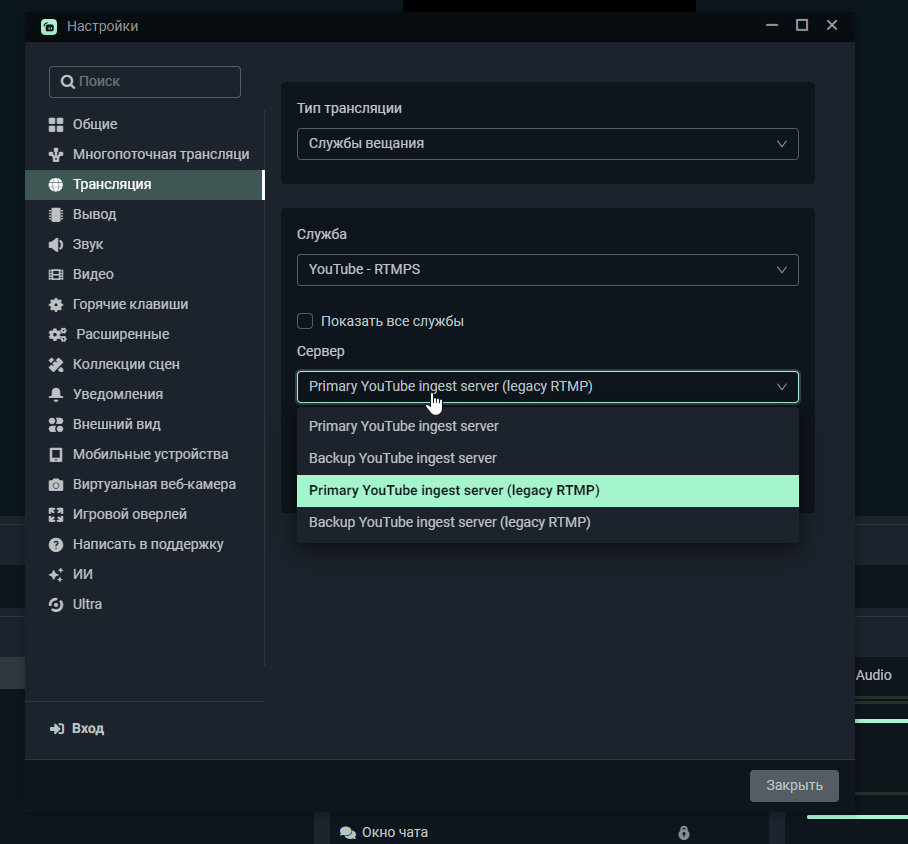
Task: Click the Закрыть button
Action: pos(794,786)
